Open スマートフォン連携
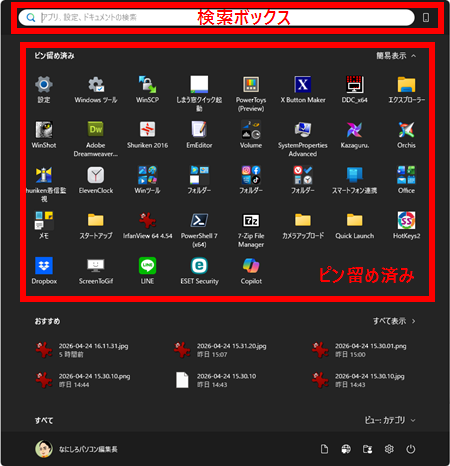The height and width of the screenshot is (466, 450). [354, 180]
